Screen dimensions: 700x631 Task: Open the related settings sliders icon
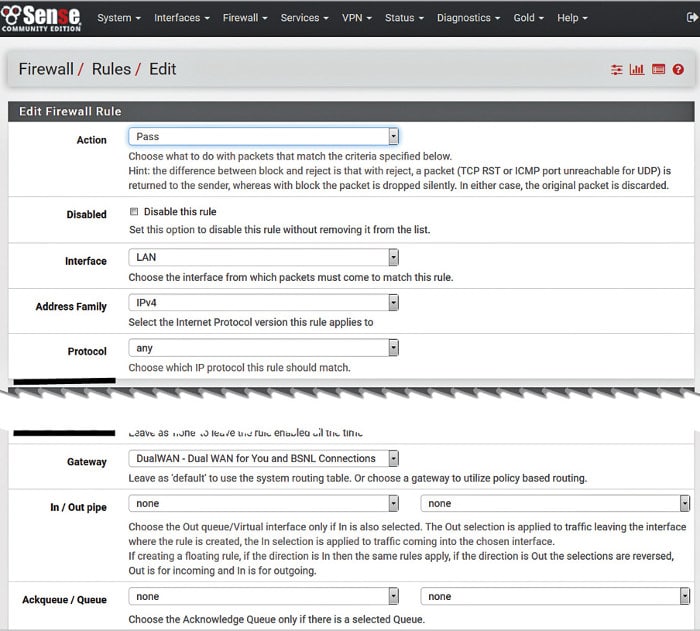(x=616, y=70)
